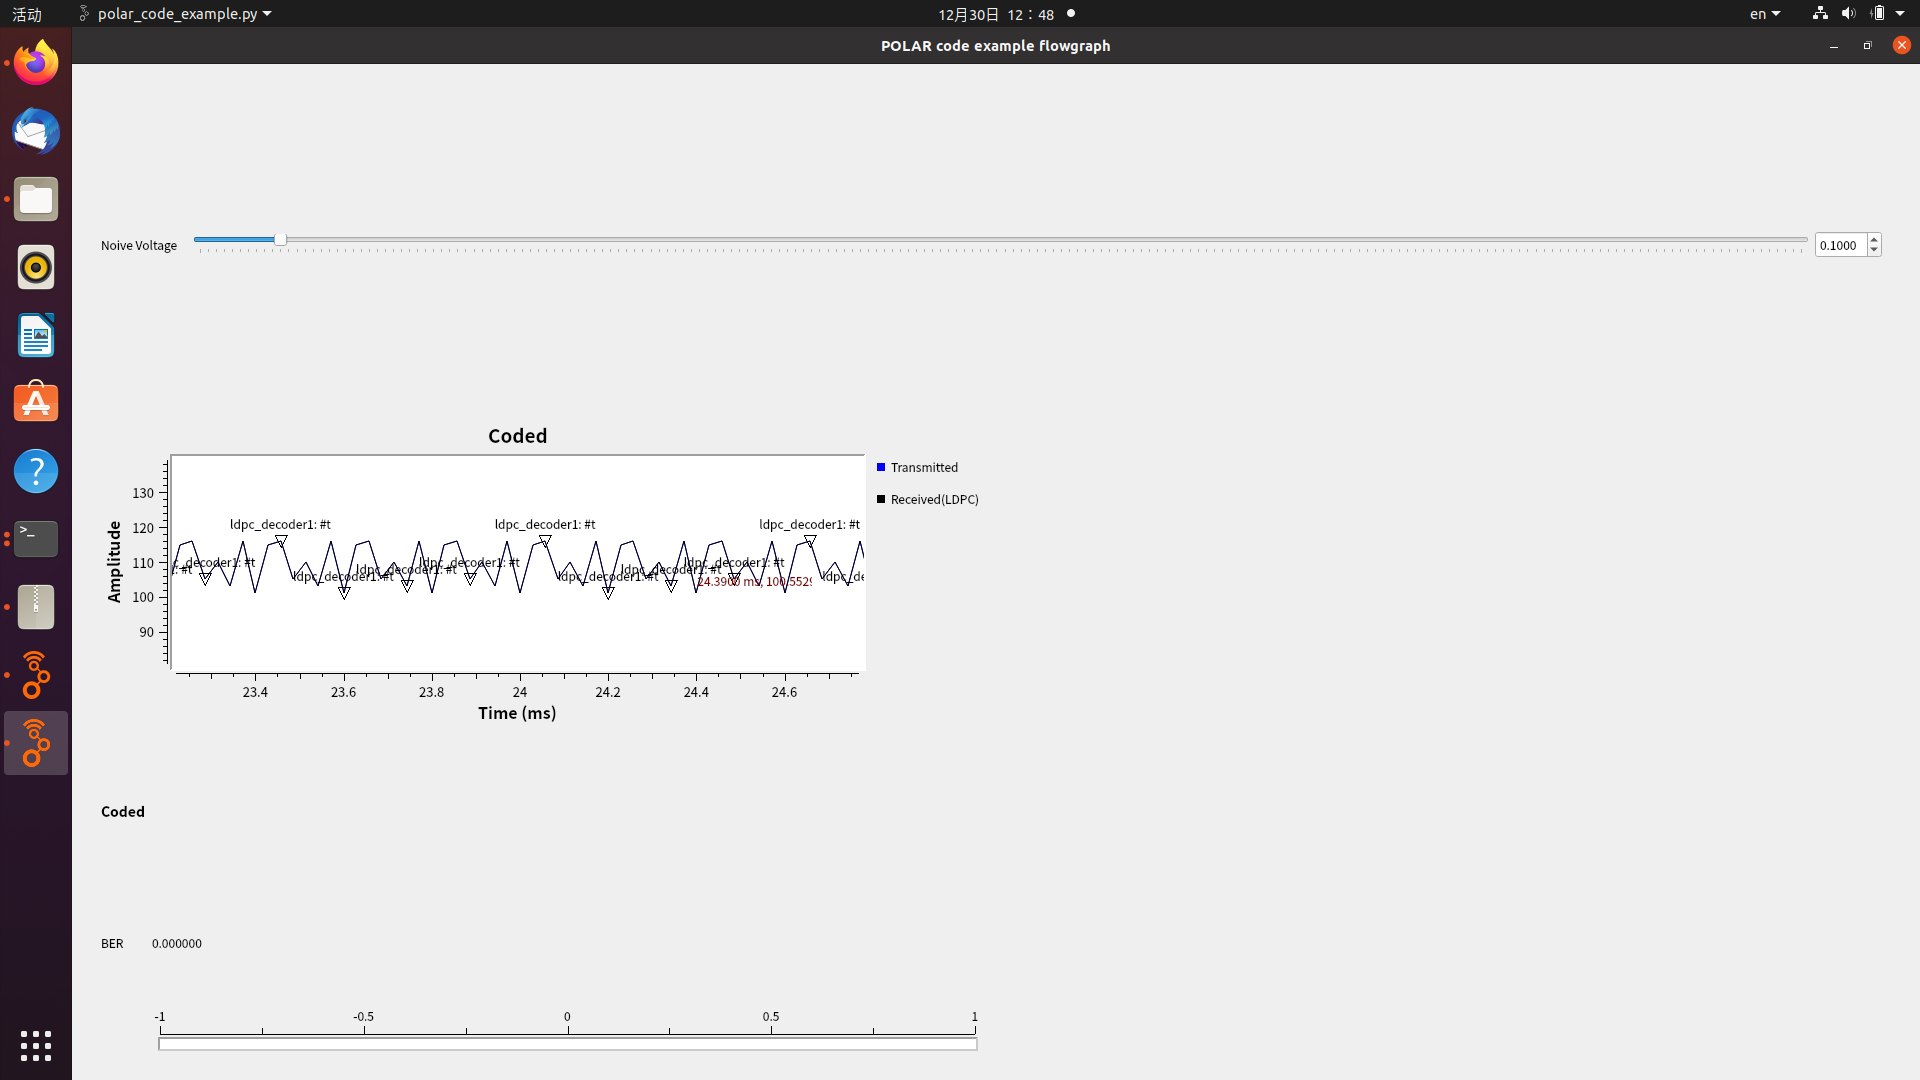Open LibreOffice Writer from the dock
The height and width of the screenshot is (1080, 1920).
[x=35, y=335]
